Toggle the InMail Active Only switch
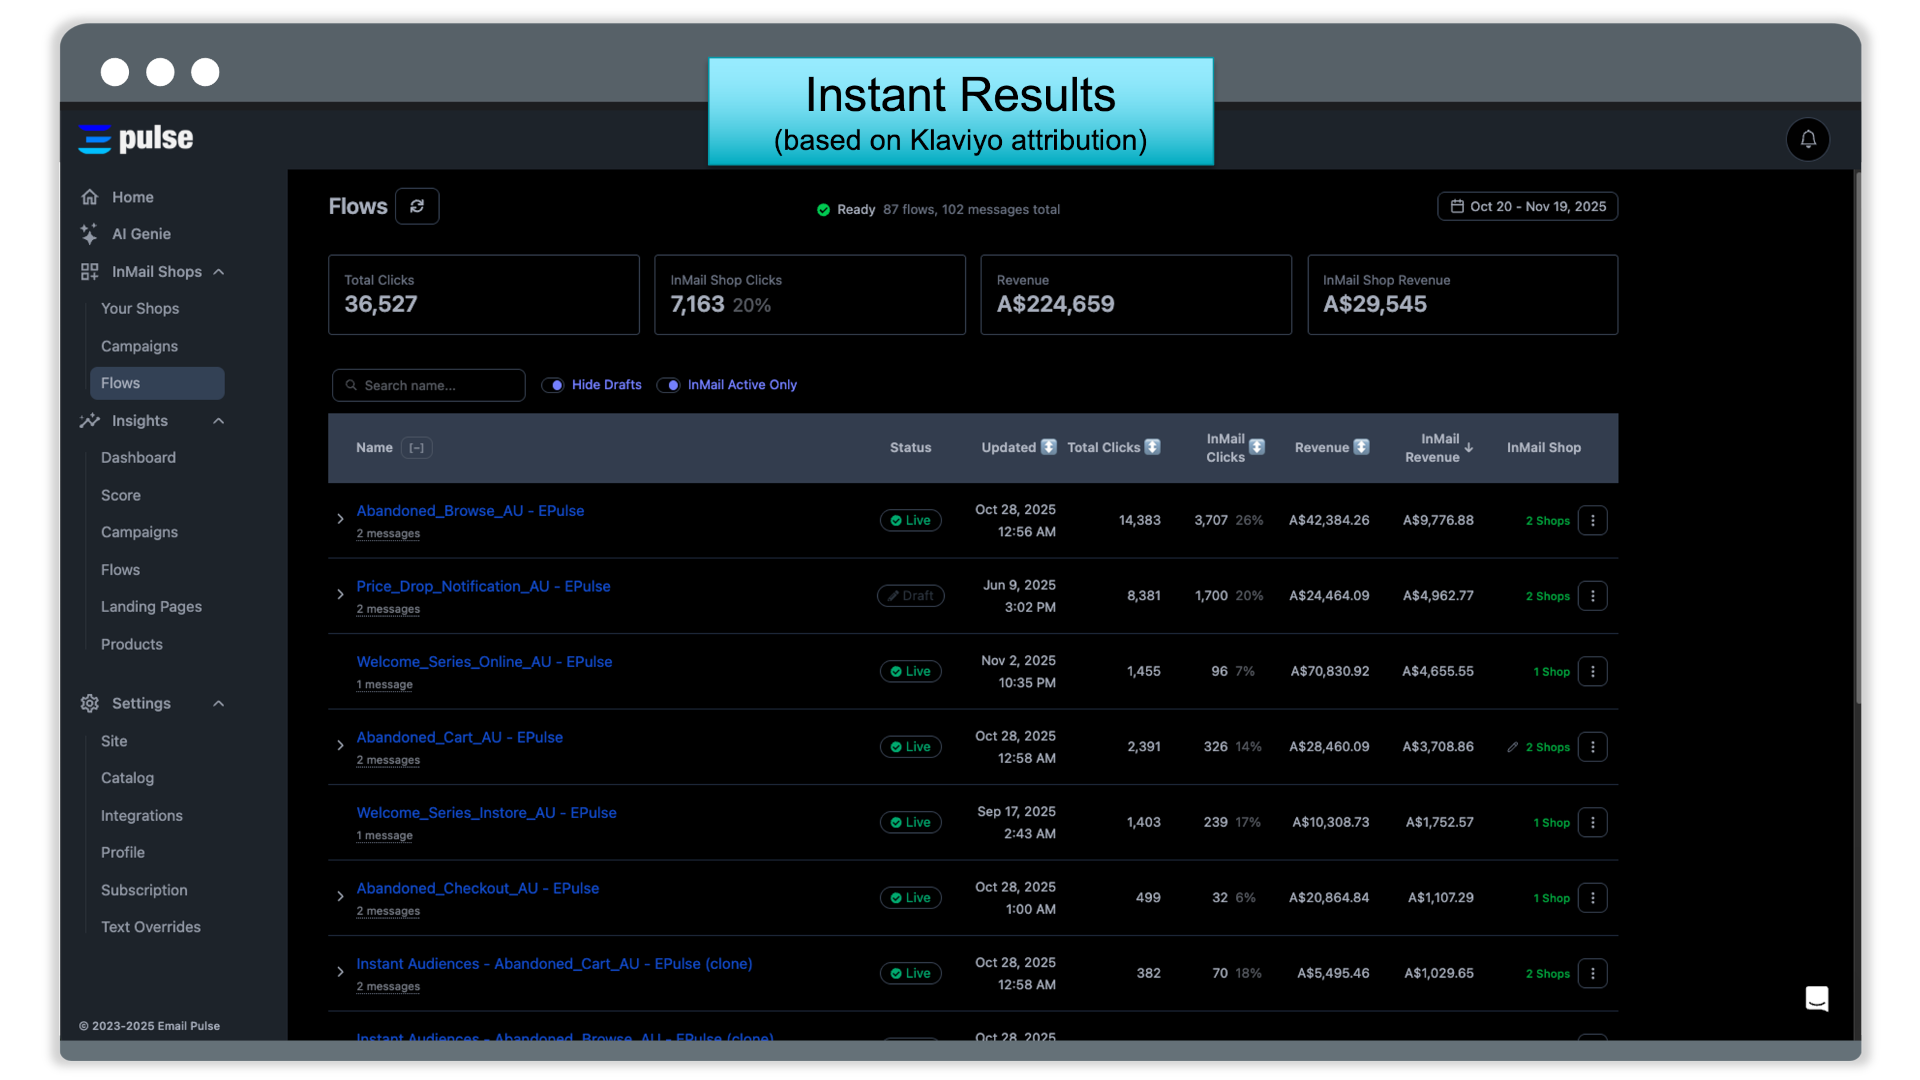 click(x=669, y=385)
